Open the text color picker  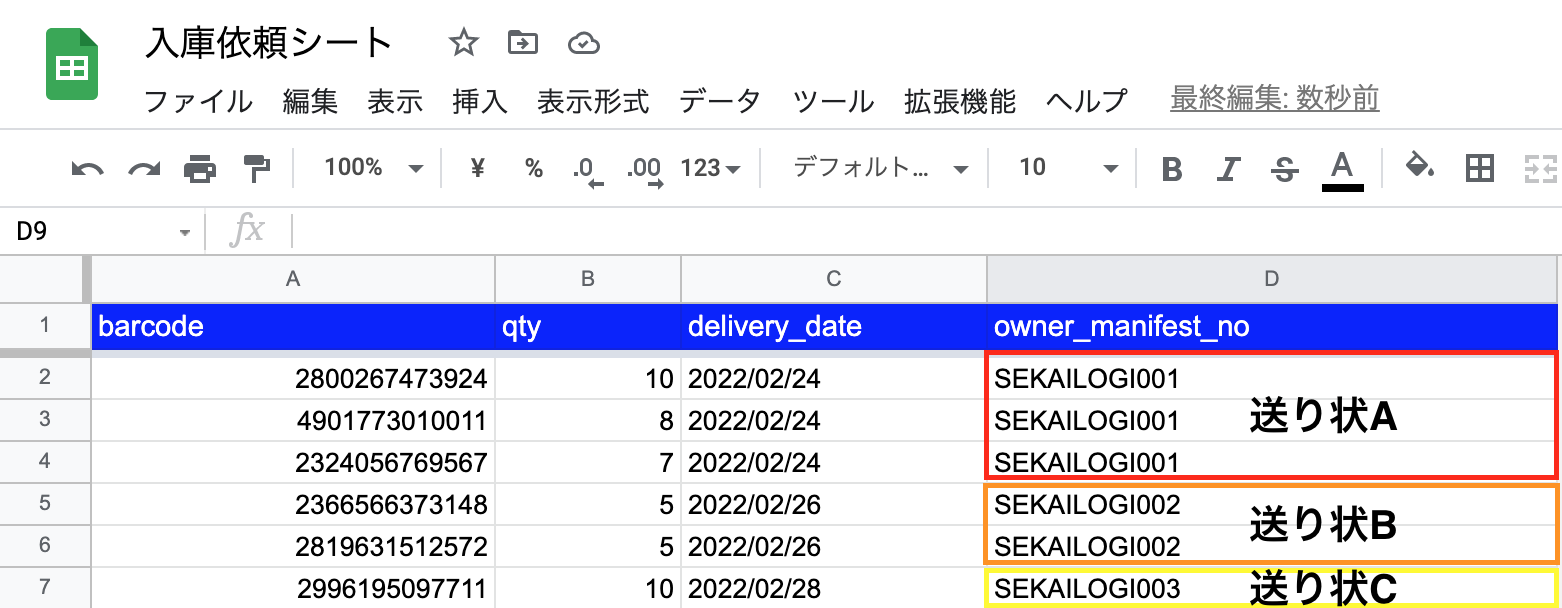click(1342, 169)
